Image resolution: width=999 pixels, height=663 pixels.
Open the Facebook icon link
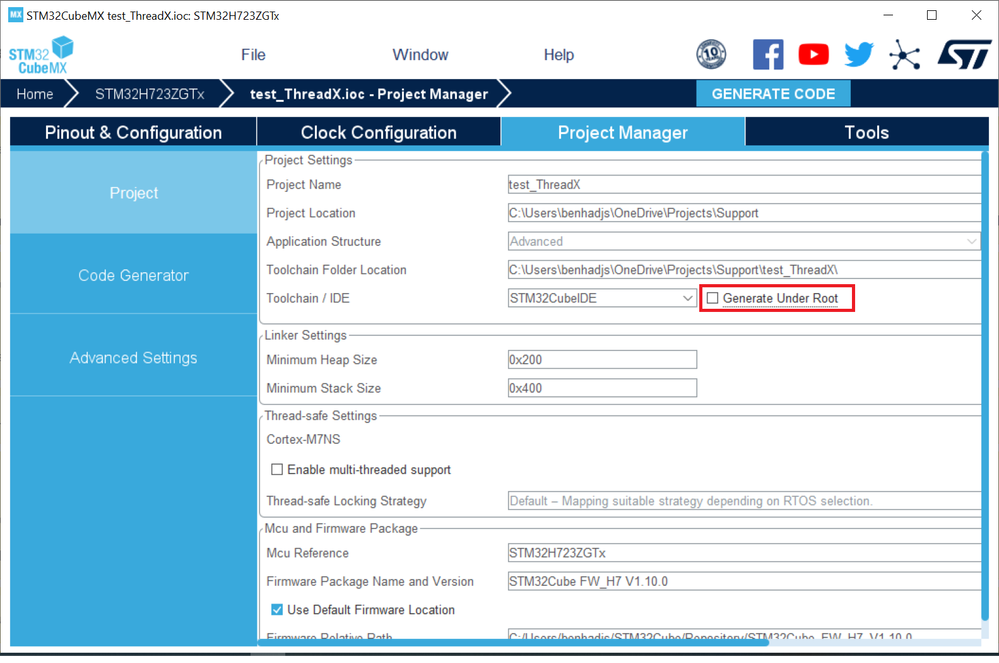(x=768, y=54)
